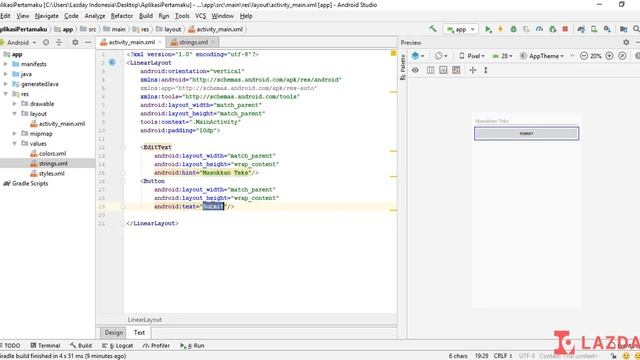640x360 pixels.
Task: Click the collapse all icon in Project panel
Action: [x=59, y=42]
